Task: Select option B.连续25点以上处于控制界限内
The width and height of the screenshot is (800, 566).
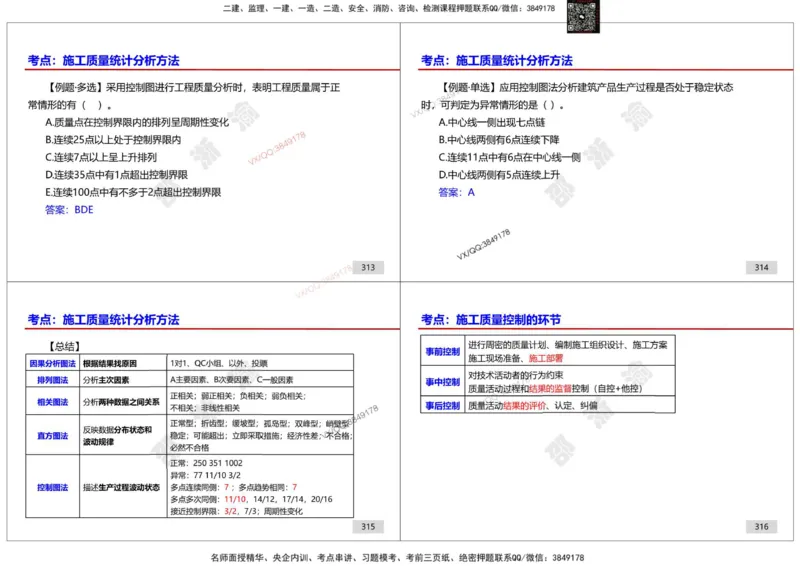Action: (x=113, y=140)
